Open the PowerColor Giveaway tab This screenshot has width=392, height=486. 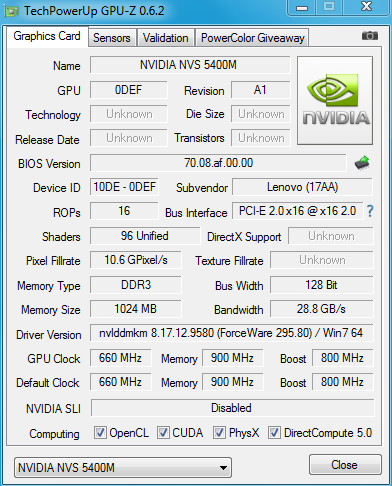pos(252,38)
